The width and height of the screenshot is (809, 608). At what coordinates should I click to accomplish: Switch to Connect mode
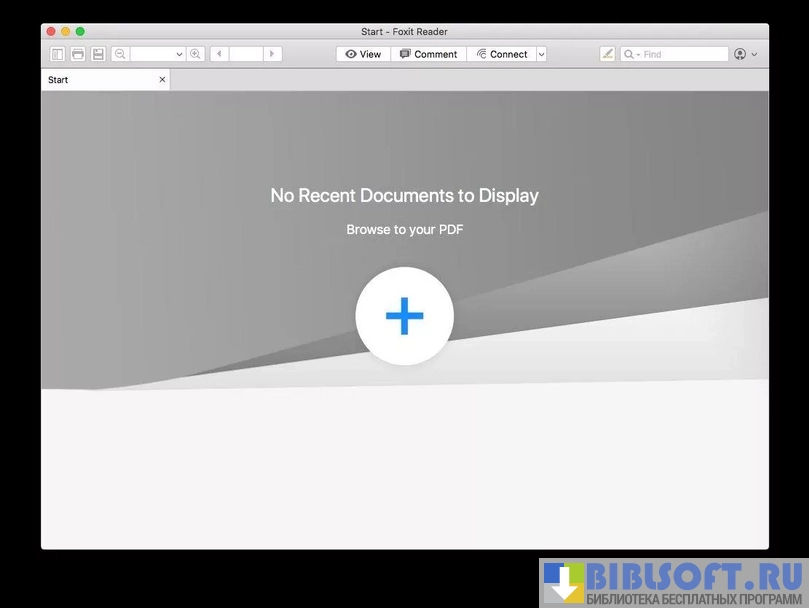501,54
